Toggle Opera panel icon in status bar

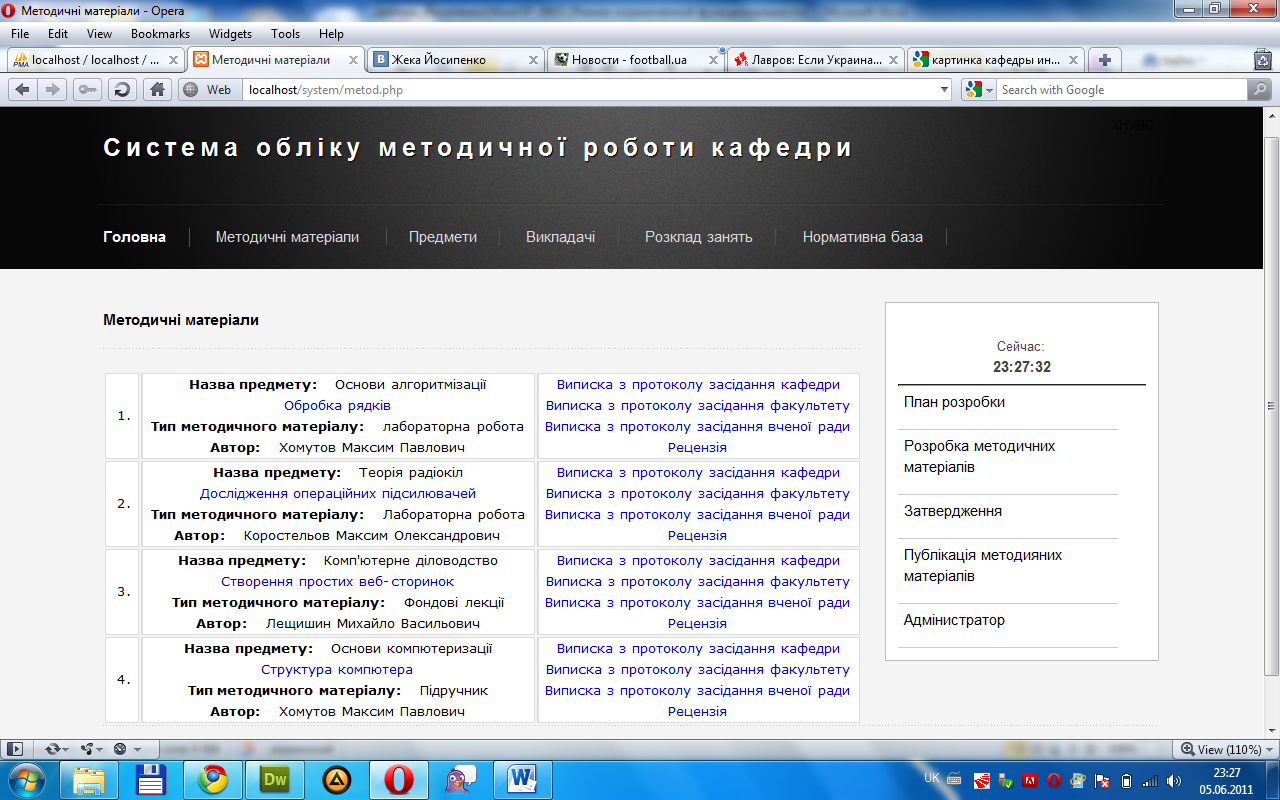coord(15,748)
